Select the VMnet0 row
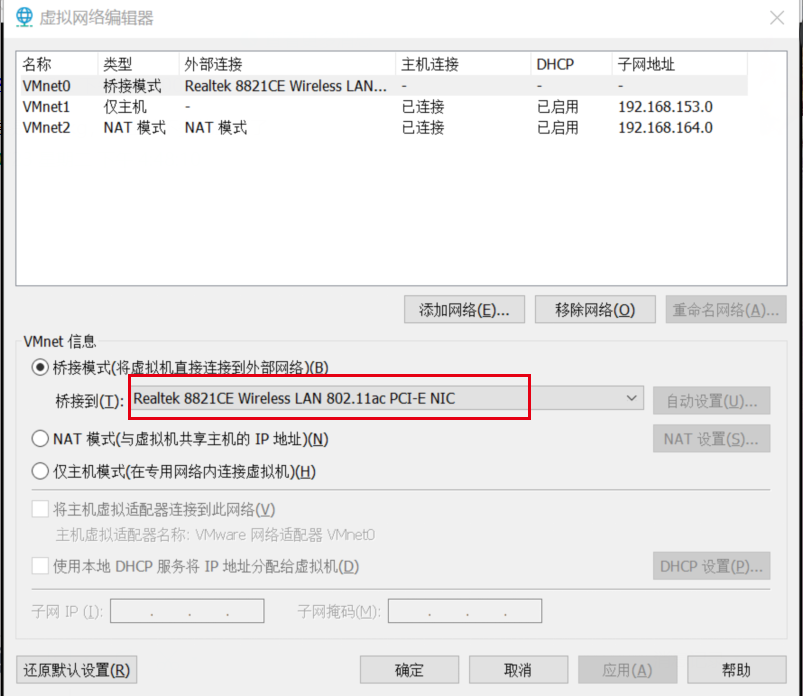803x696 pixels. tap(383, 86)
